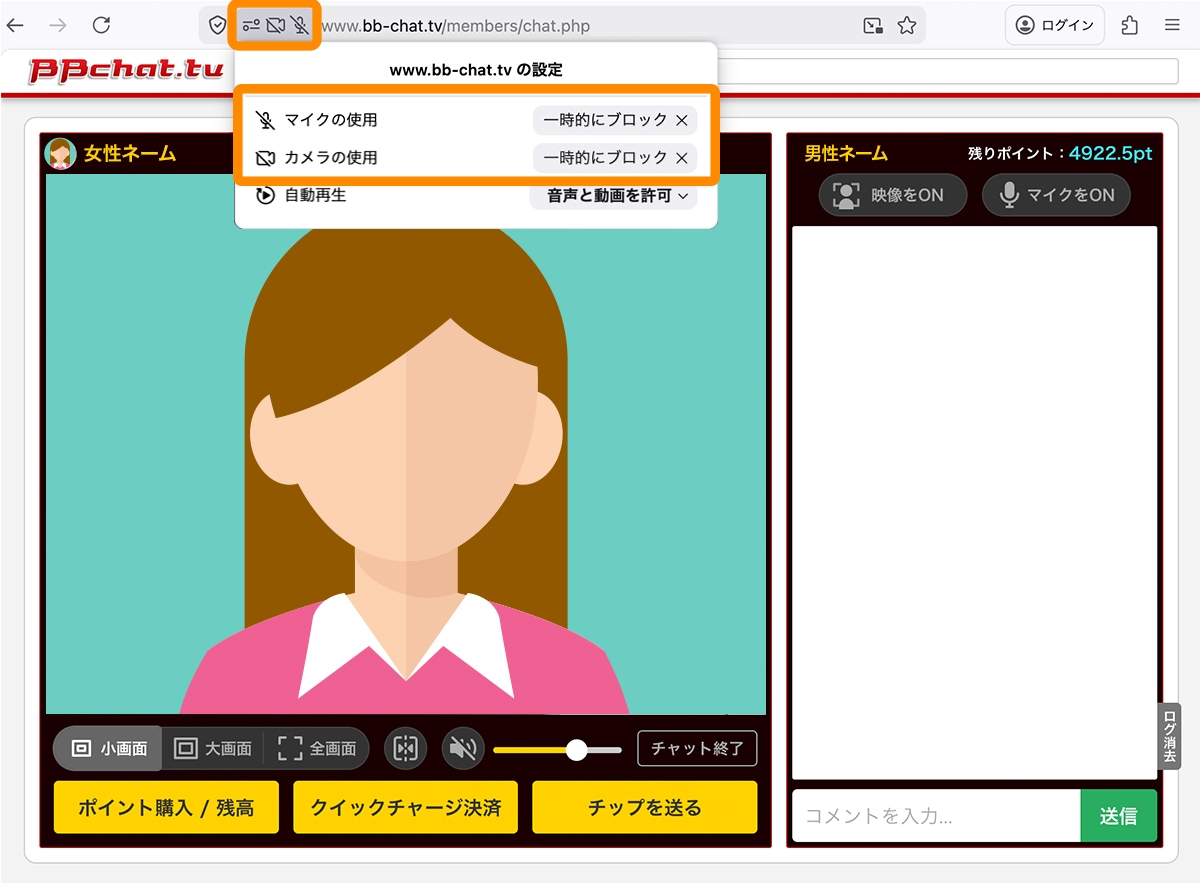Select the mirror/flip video icon

coord(405,748)
